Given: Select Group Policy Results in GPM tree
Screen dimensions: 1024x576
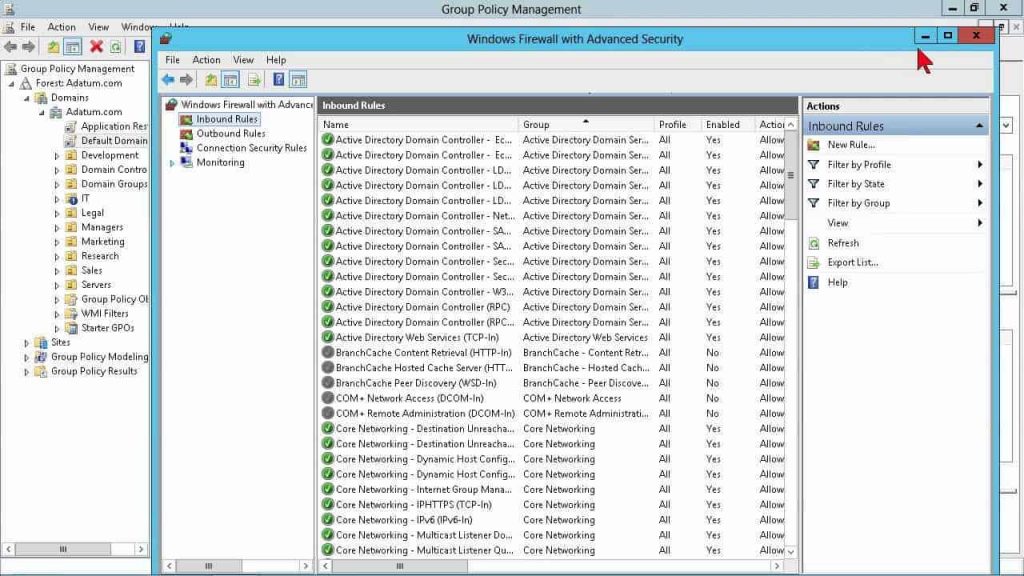Looking at the screenshot, I should [x=94, y=371].
